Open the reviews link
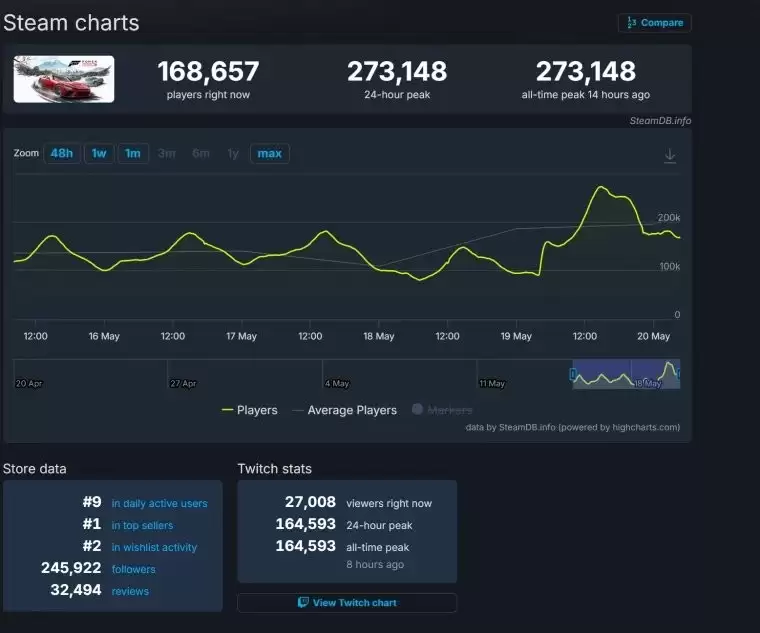The image size is (760, 633). (130, 591)
